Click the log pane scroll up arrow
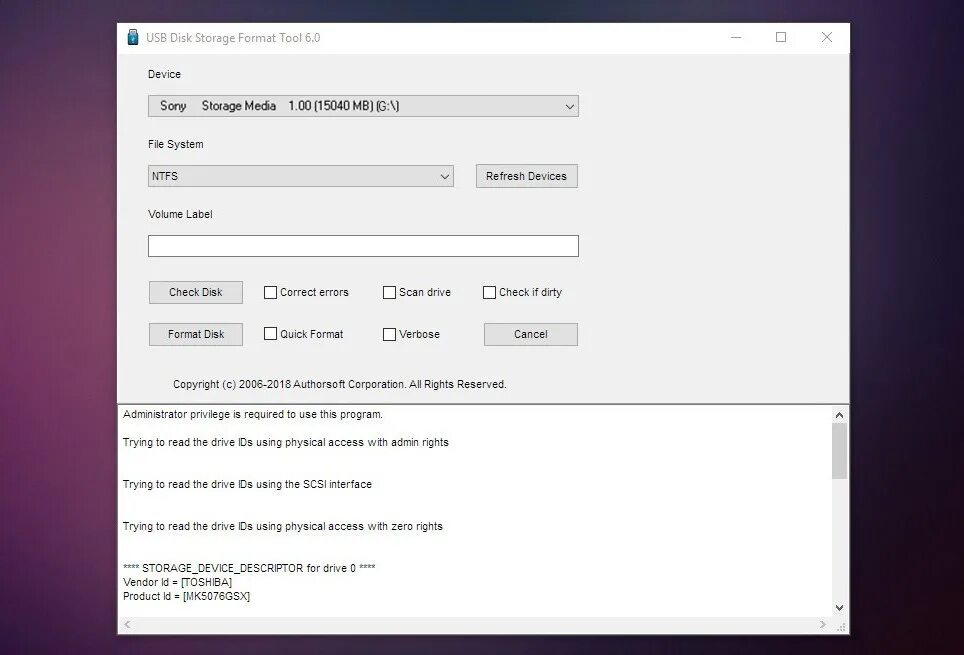 coord(839,415)
